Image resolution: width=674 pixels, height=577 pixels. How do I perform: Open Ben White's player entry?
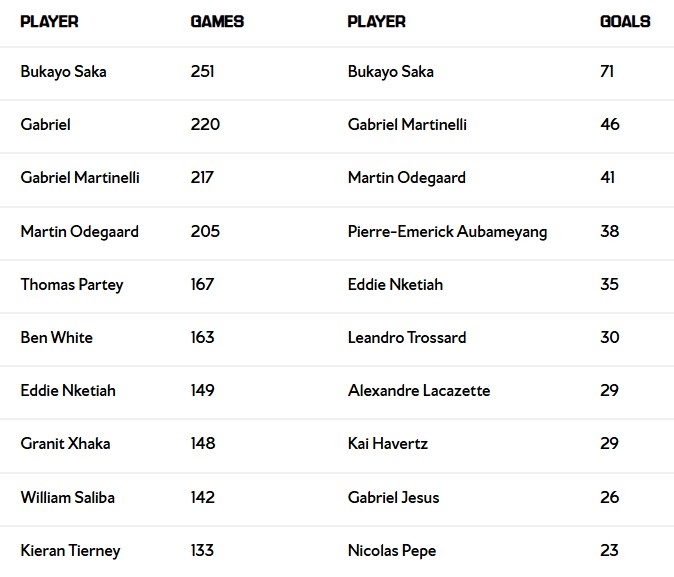(57, 337)
